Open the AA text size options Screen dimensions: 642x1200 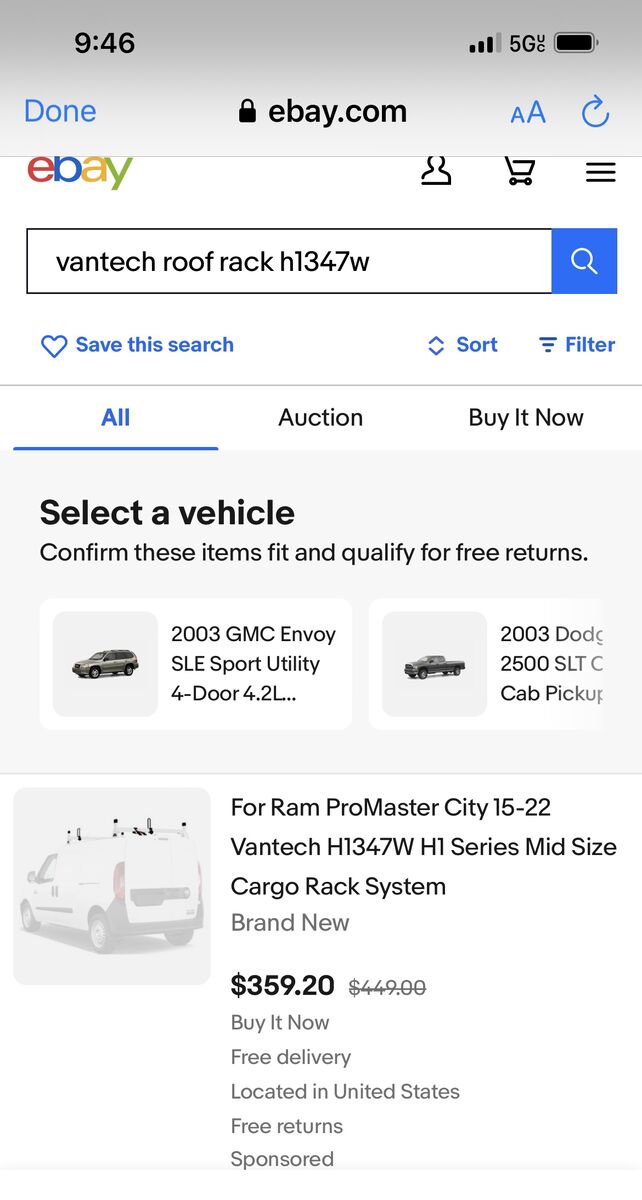(x=528, y=113)
